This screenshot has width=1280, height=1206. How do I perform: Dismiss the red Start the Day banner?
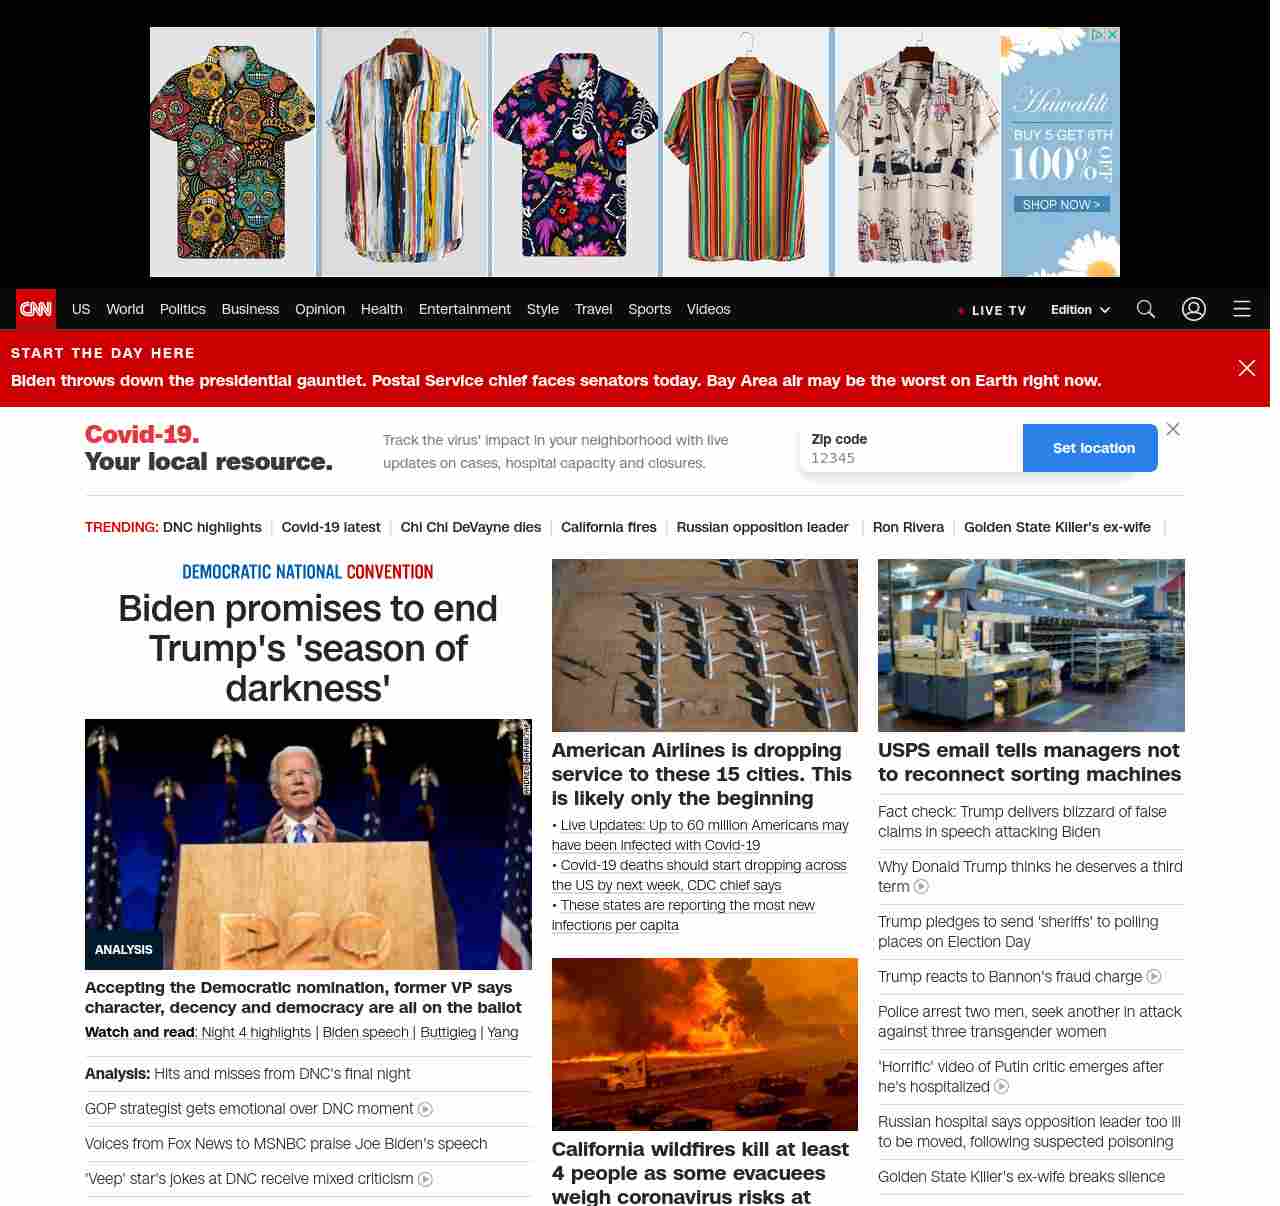pyautogui.click(x=1247, y=368)
